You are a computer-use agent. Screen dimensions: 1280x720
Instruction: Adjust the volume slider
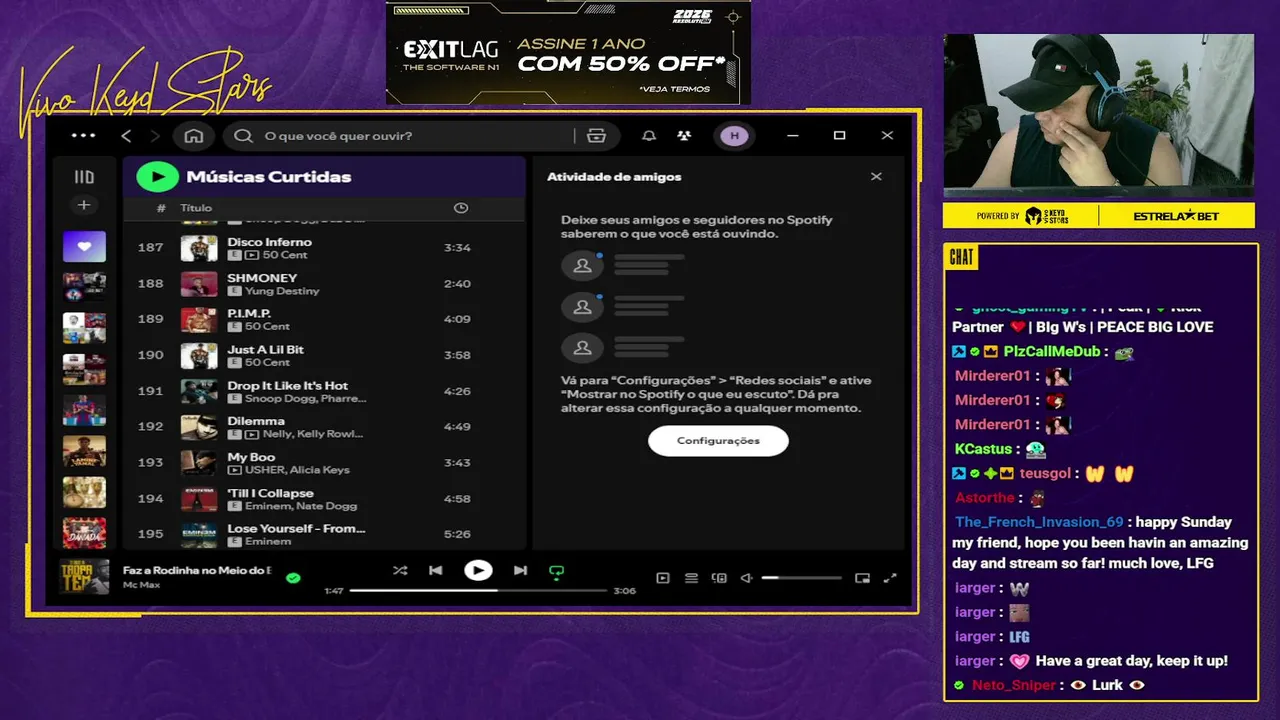(x=800, y=578)
